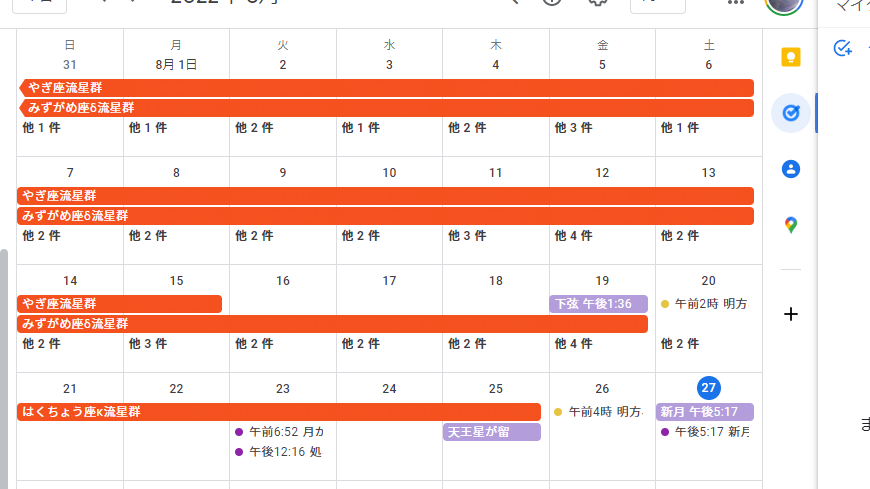Open the Google account profile avatar

pyautogui.click(x=783, y=5)
